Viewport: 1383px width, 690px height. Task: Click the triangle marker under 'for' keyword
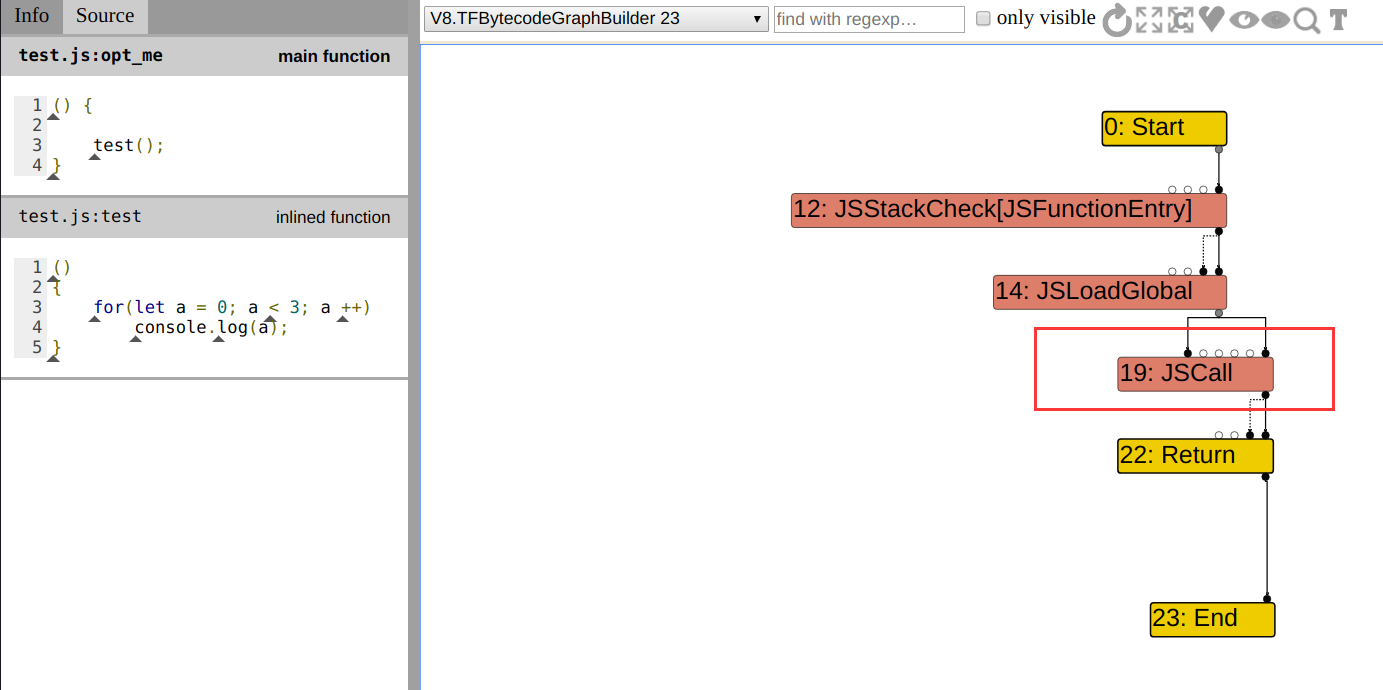(x=95, y=319)
